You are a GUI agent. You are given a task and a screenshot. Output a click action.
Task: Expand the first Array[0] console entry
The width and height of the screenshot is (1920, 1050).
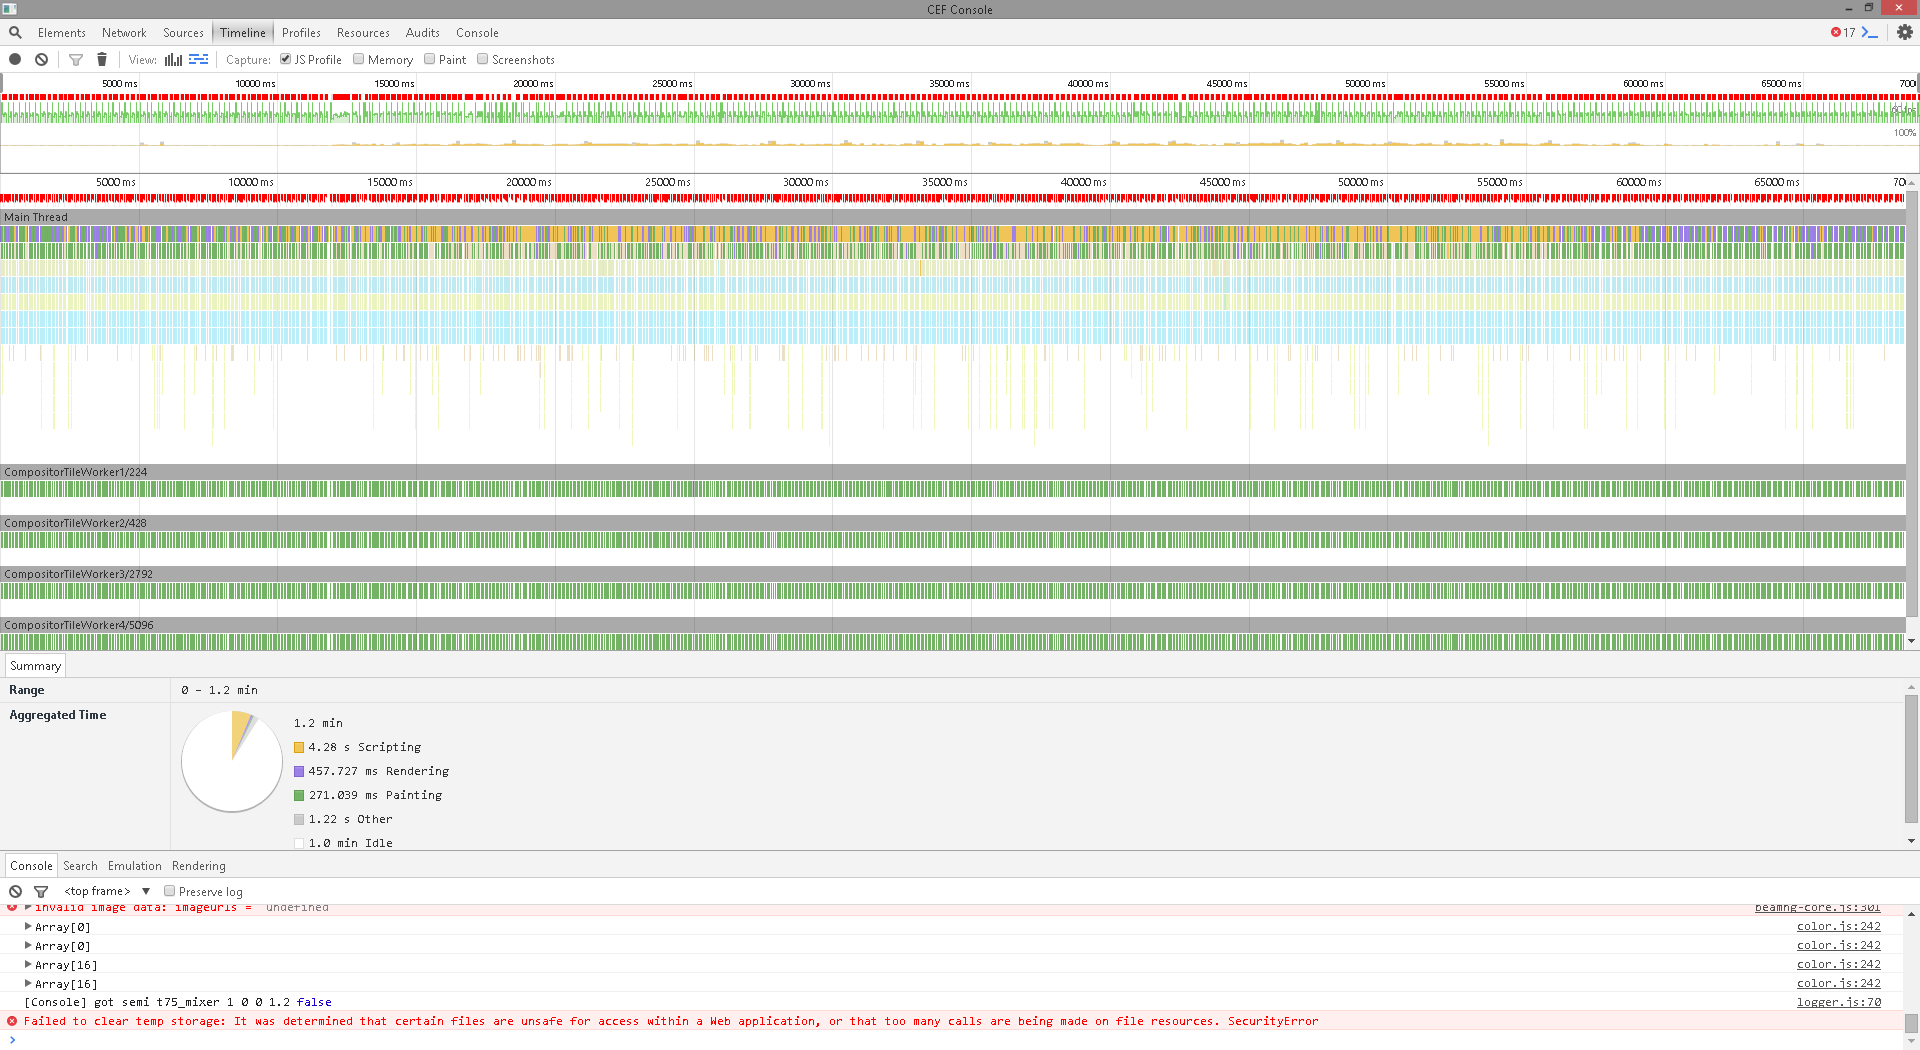[x=28, y=927]
